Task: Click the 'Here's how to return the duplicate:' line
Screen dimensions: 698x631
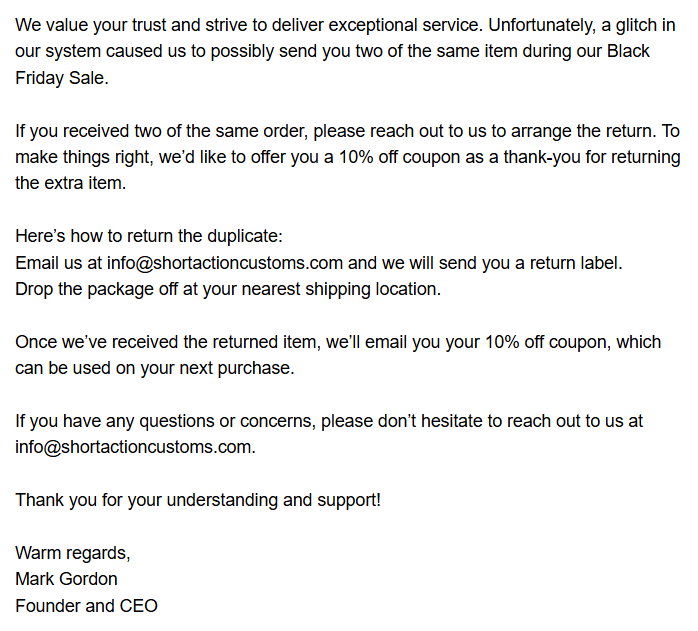Action: click(x=149, y=236)
